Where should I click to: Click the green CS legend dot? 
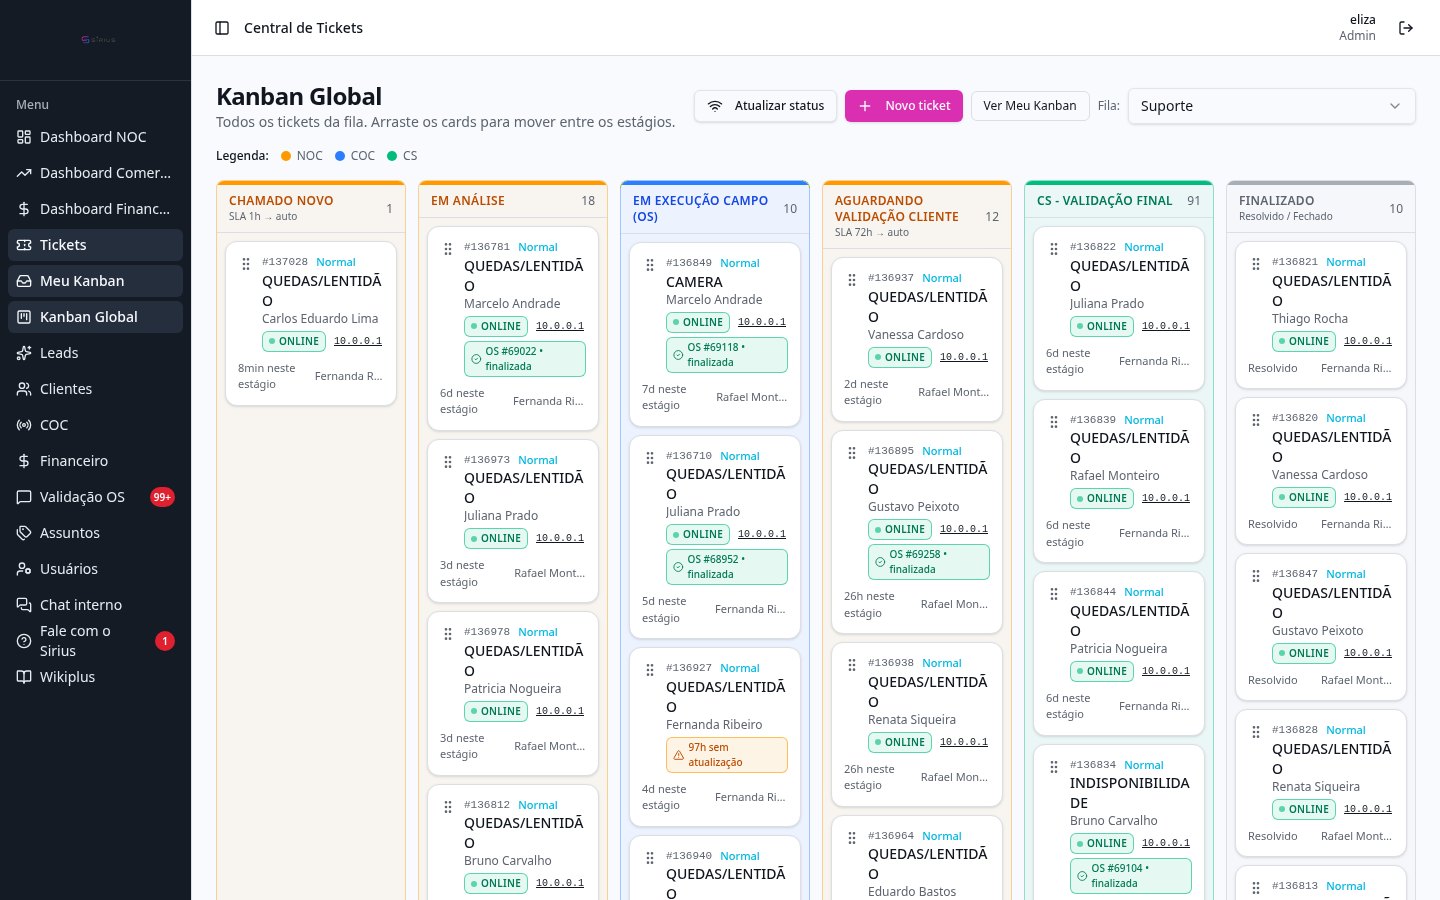coord(392,156)
